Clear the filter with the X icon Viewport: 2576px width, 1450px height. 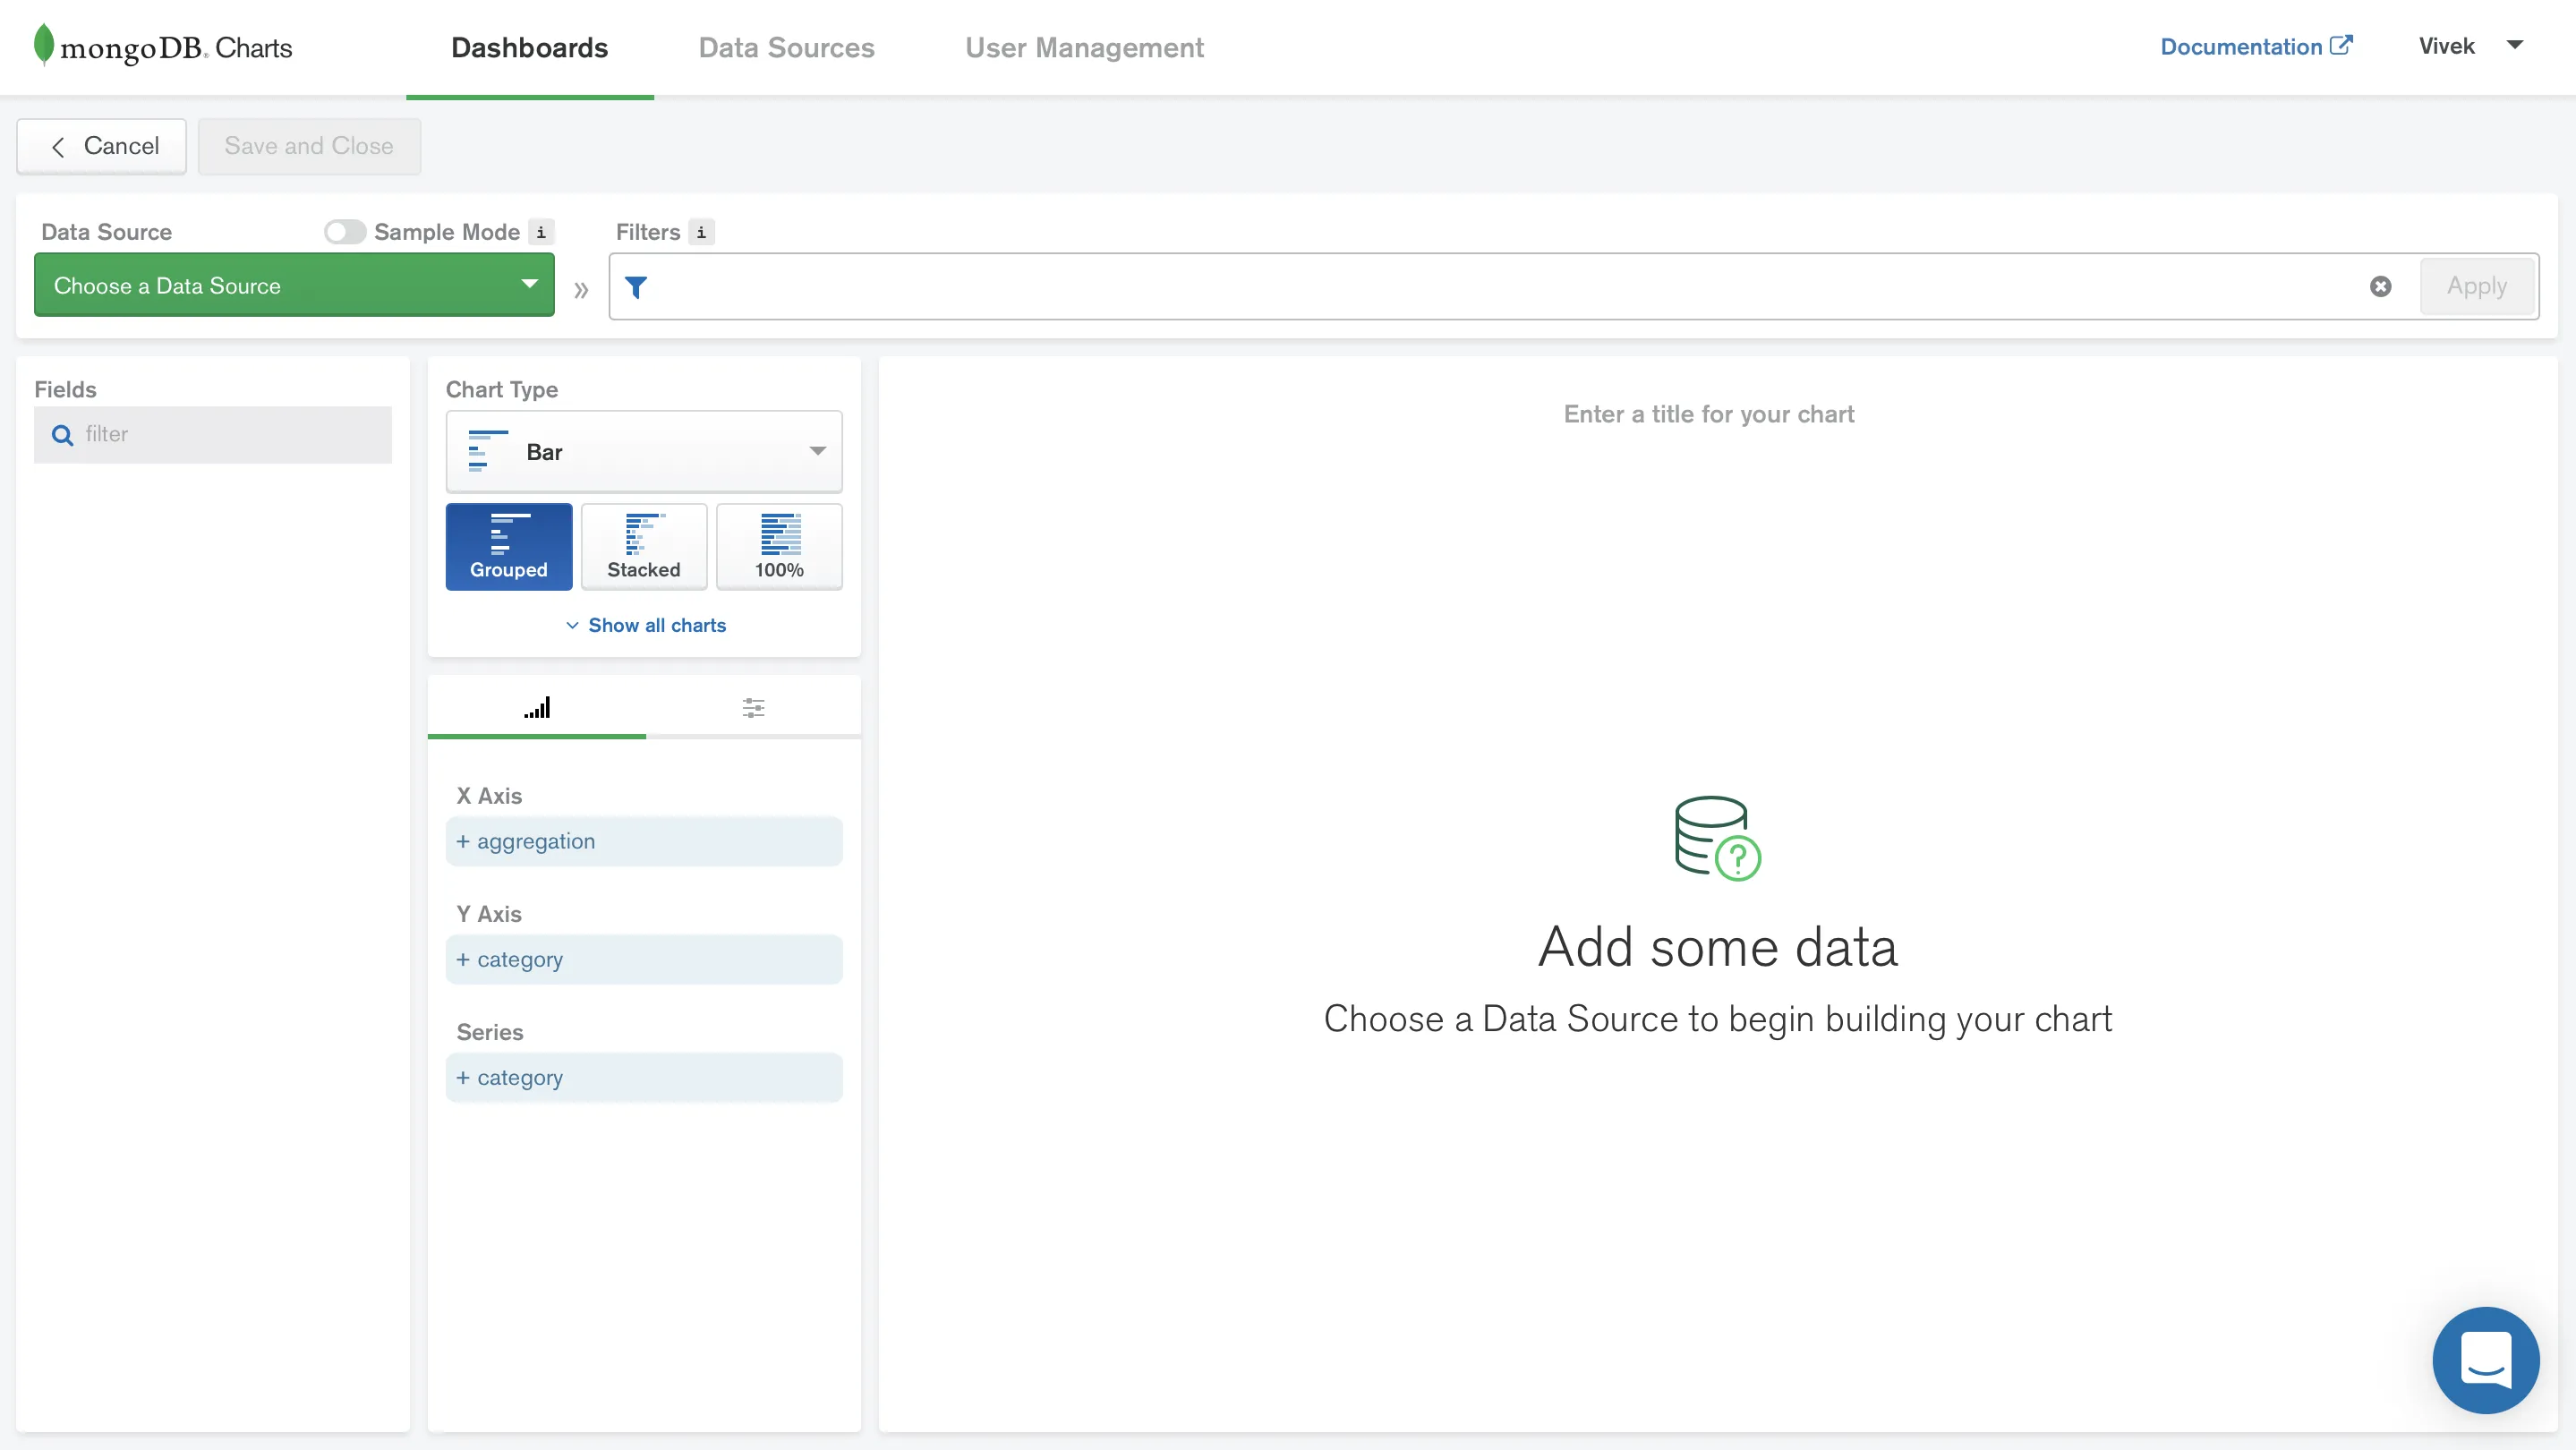coord(2380,287)
